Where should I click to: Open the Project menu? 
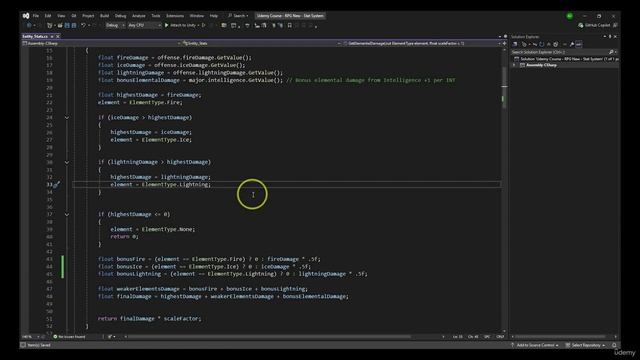click(x=88, y=16)
